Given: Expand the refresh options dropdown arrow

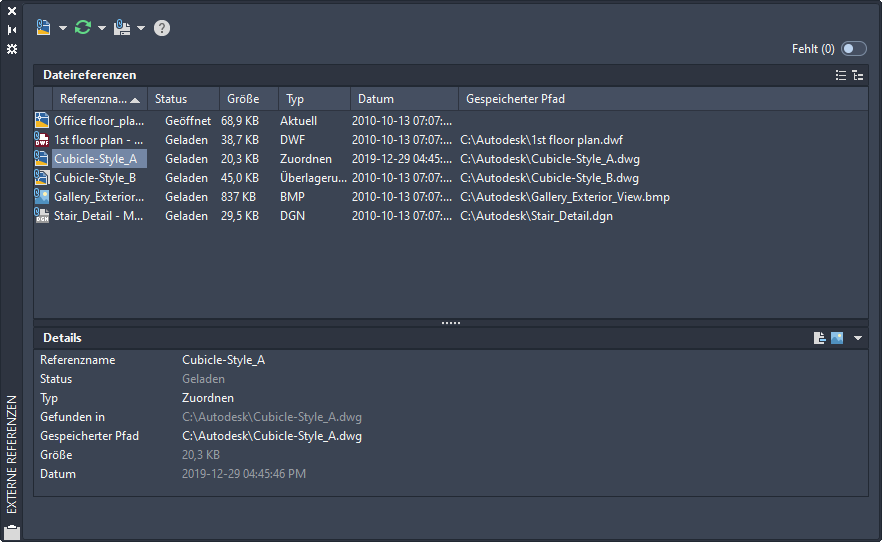Looking at the screenshot, I should coord(102,28).
